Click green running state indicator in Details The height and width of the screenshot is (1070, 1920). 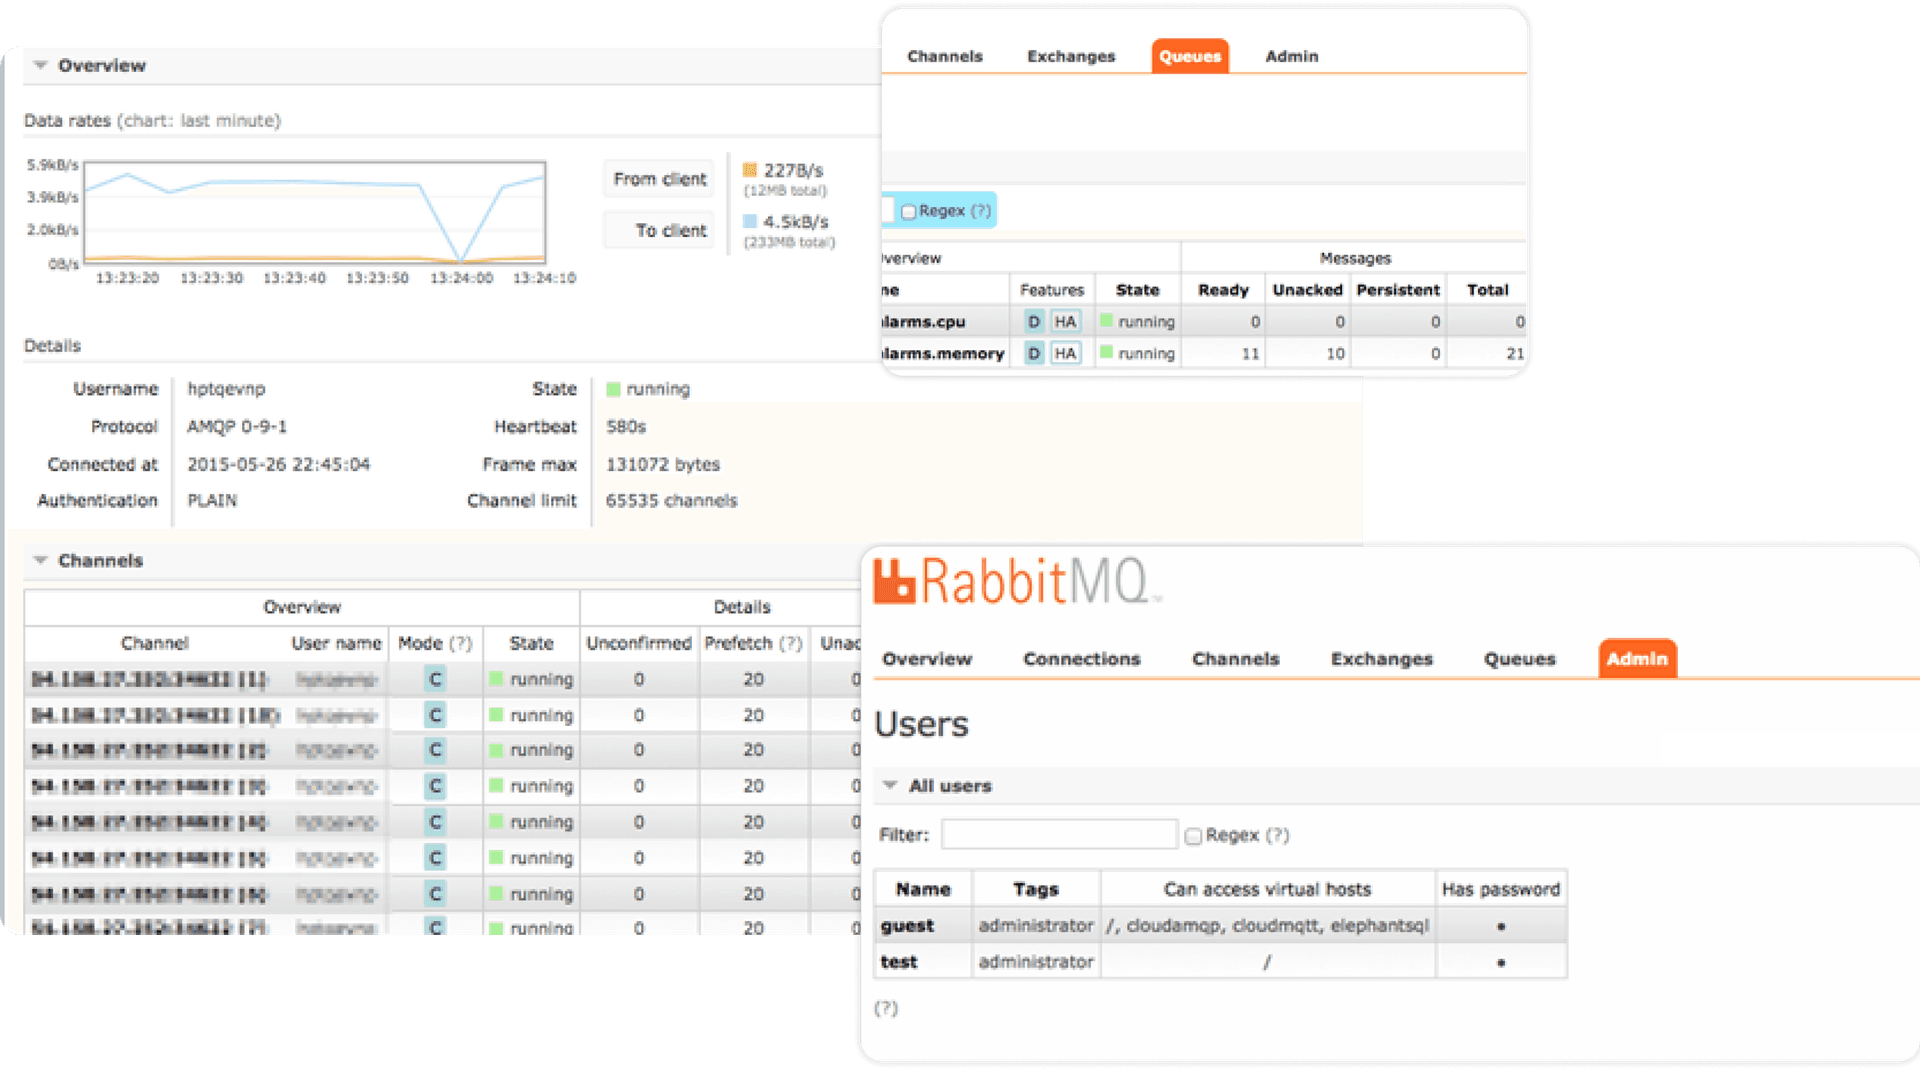[x=614, y=389]
